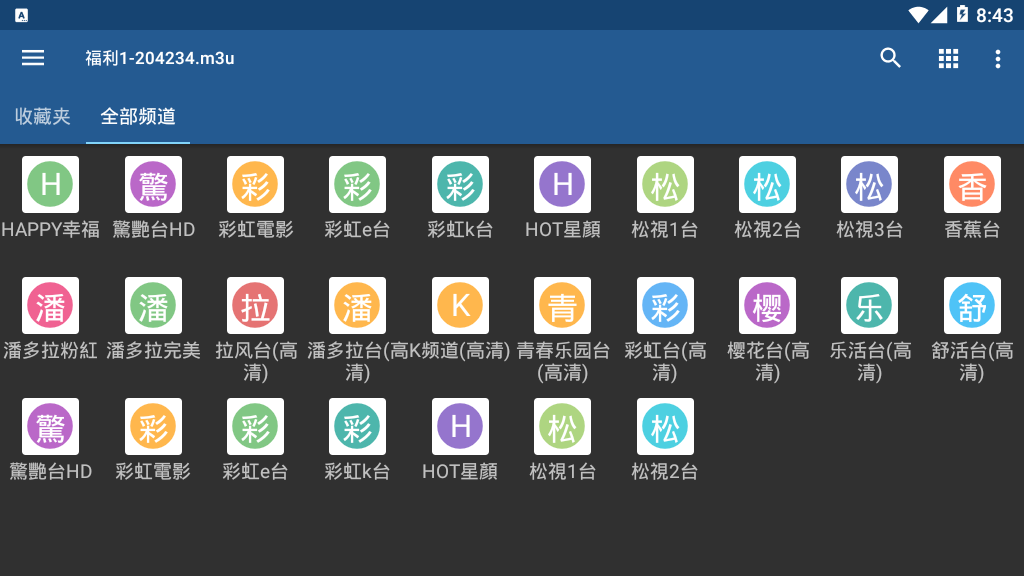
Task: Tap the search magnifier icon
Action: (x=890, y=58)
